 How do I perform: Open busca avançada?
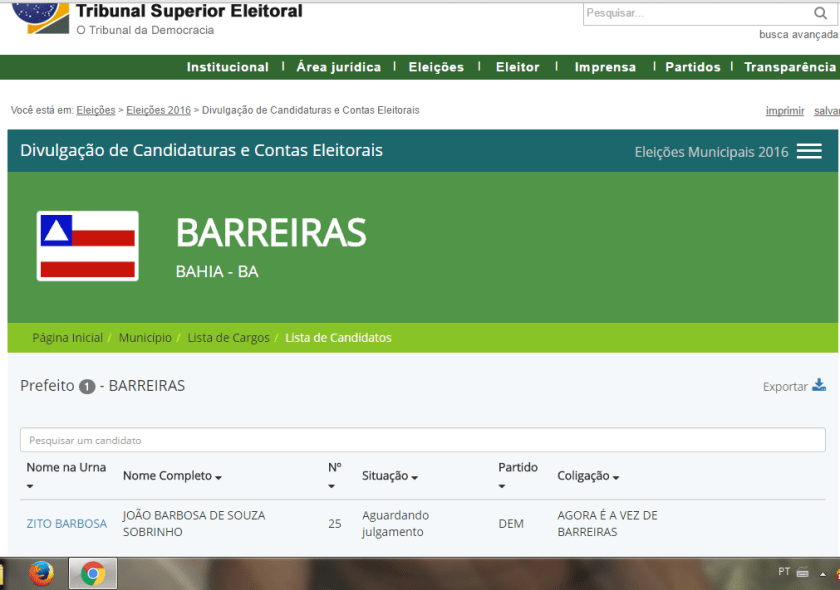(x=796, y=33)
